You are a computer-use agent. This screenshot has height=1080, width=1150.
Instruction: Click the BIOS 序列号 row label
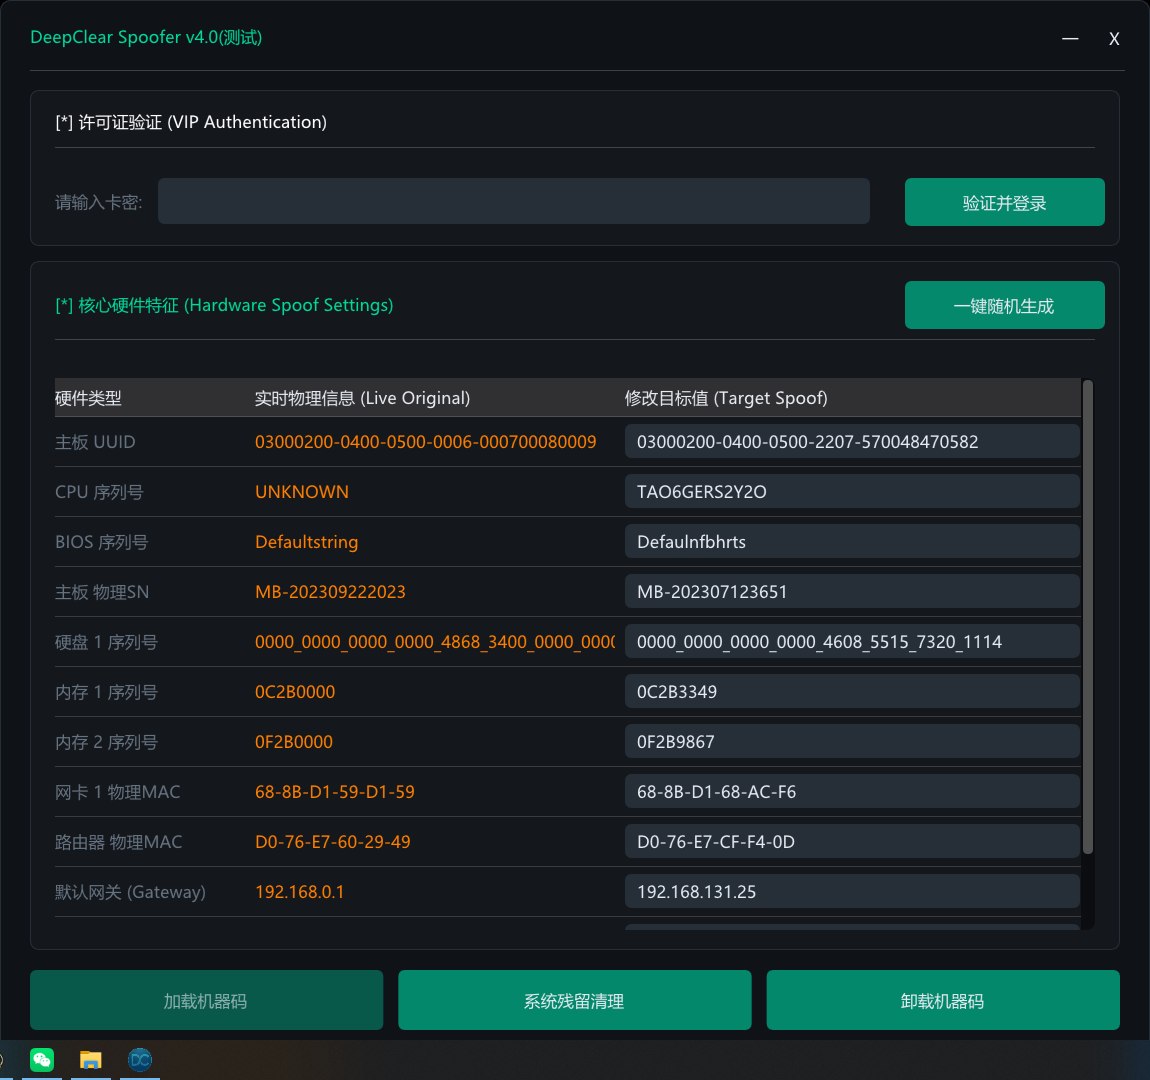101,542
